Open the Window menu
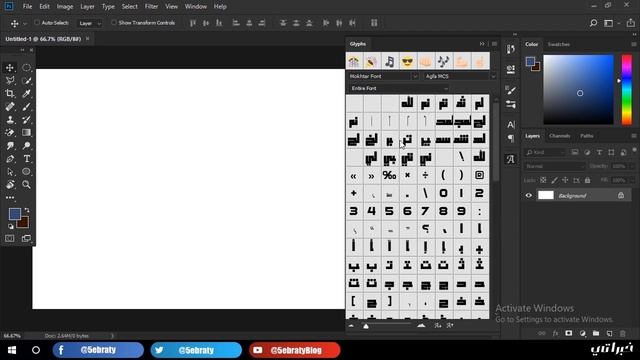Screen dimensions: 640x360 [196, 7]
